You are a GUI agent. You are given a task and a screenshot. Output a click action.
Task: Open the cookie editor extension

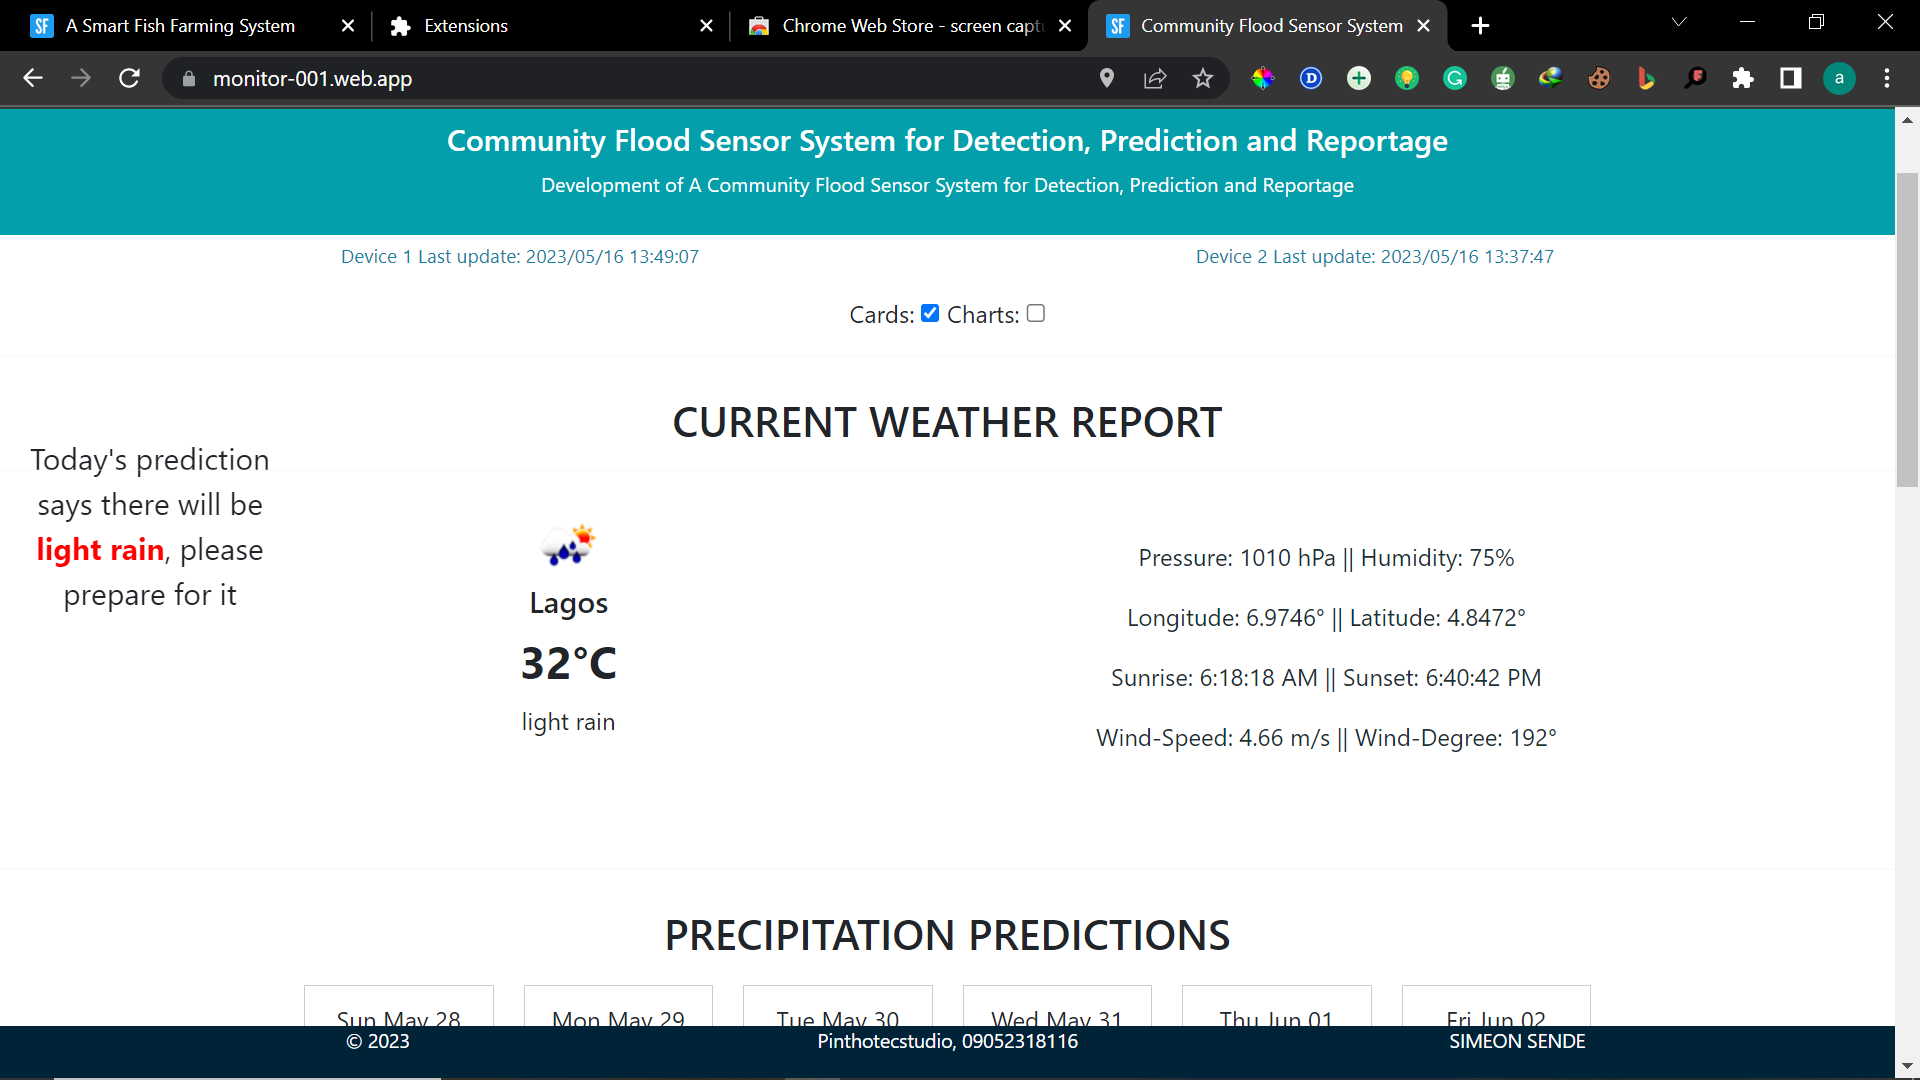pyautogui.click(x=1599, y=78)
